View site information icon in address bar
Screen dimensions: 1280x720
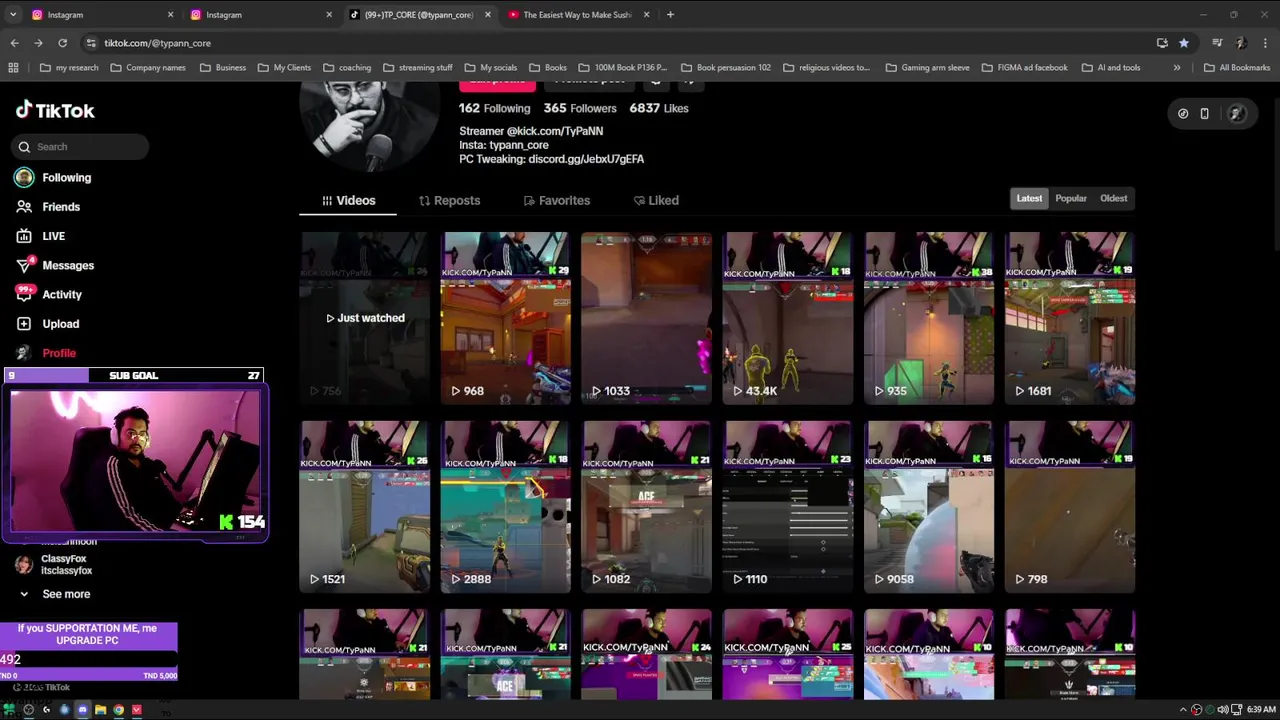tap(91, 43)
